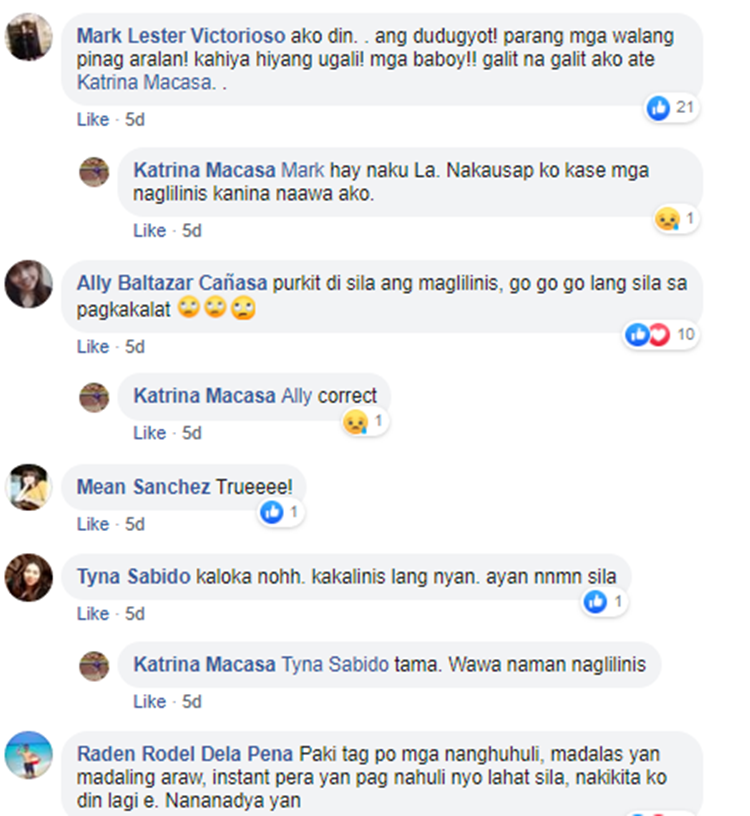Open Mean Sanchez's profile picture

(x=29, y=487)
